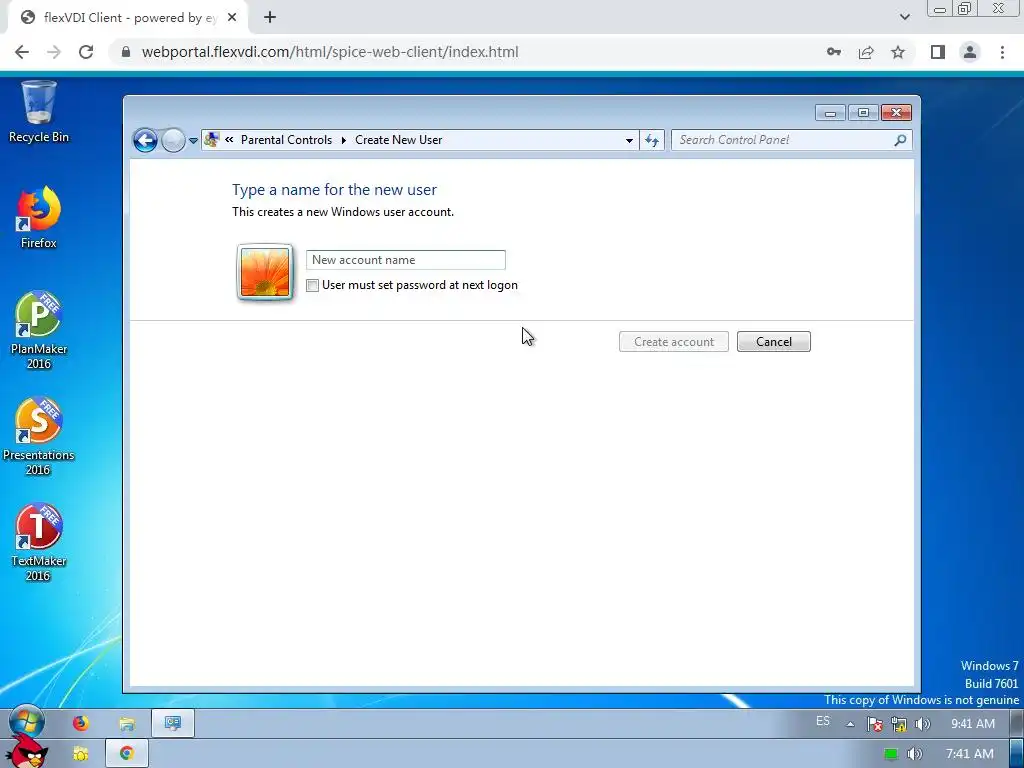Click the outer taskbar speaker icon
The image size is (1024, 768).
[x=915, y=754]
